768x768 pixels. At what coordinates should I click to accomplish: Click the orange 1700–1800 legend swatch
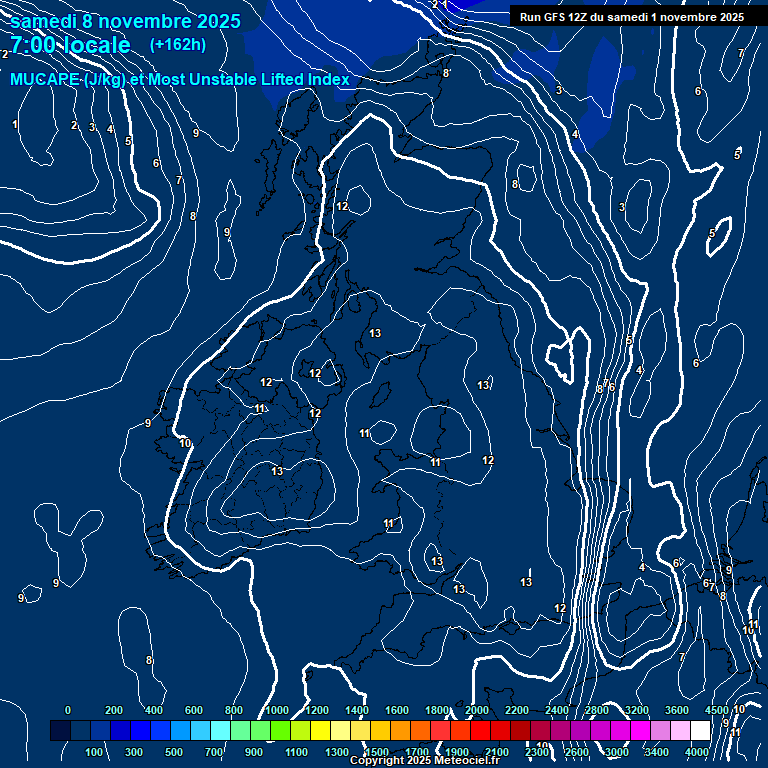421,730
